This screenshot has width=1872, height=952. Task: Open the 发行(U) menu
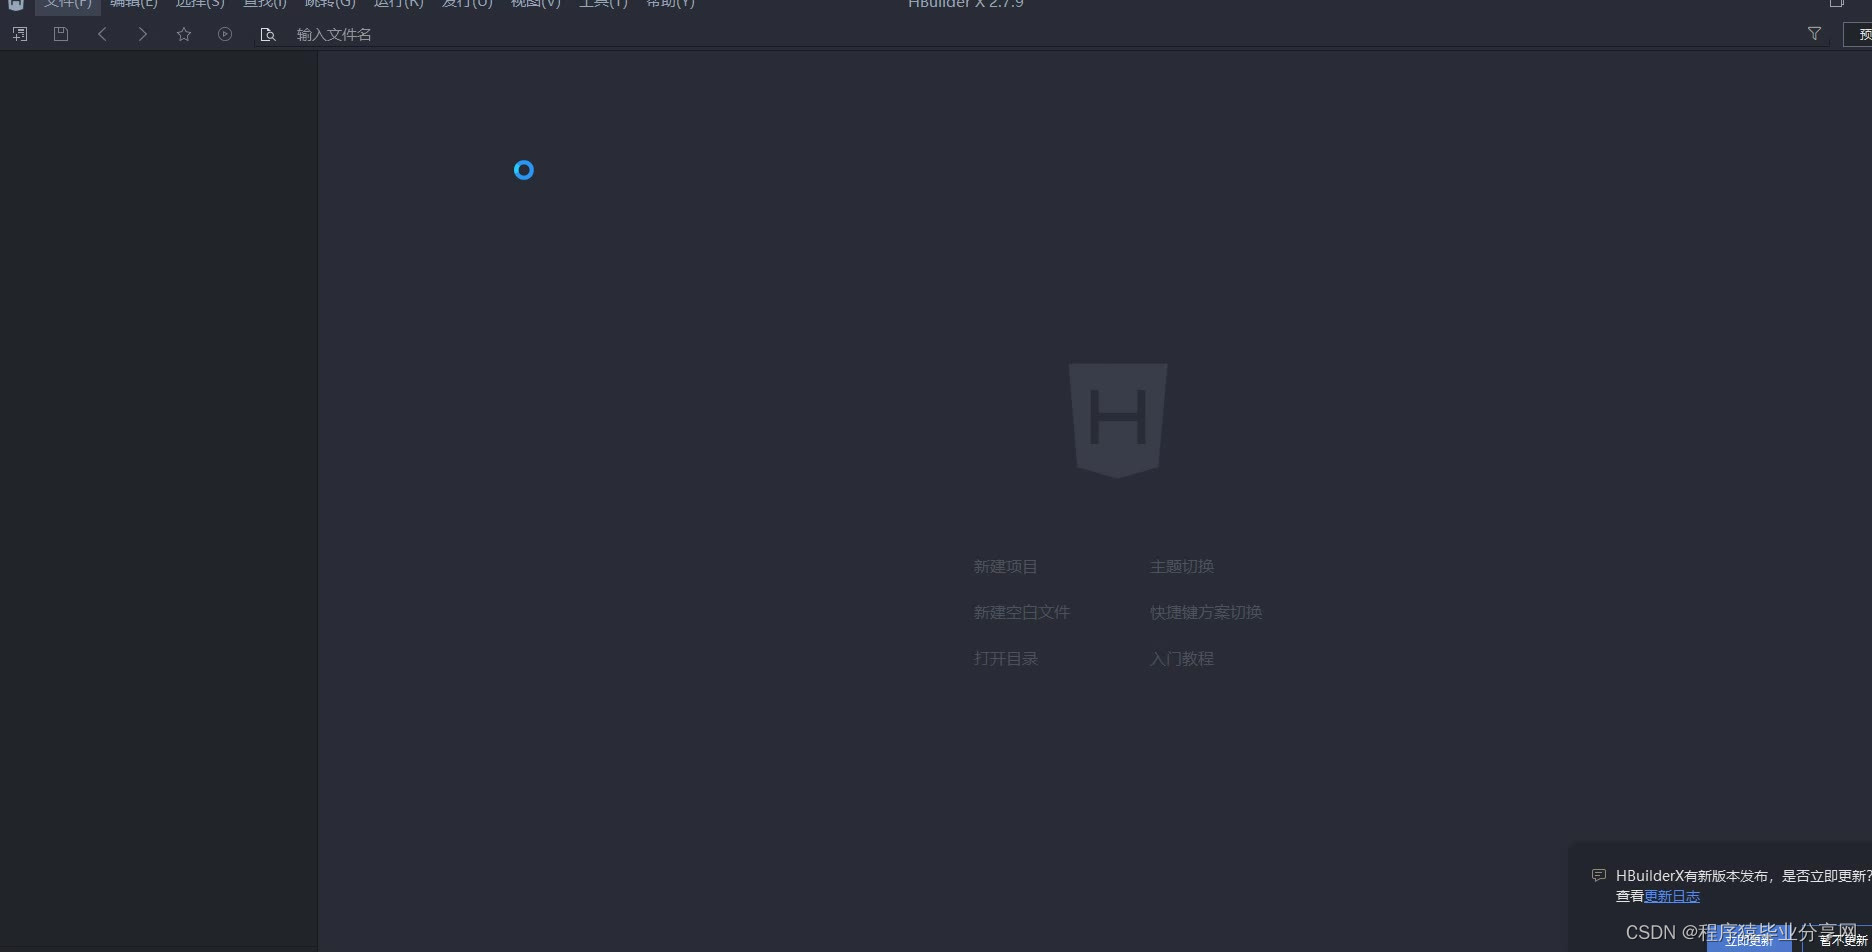pos(468,4)
